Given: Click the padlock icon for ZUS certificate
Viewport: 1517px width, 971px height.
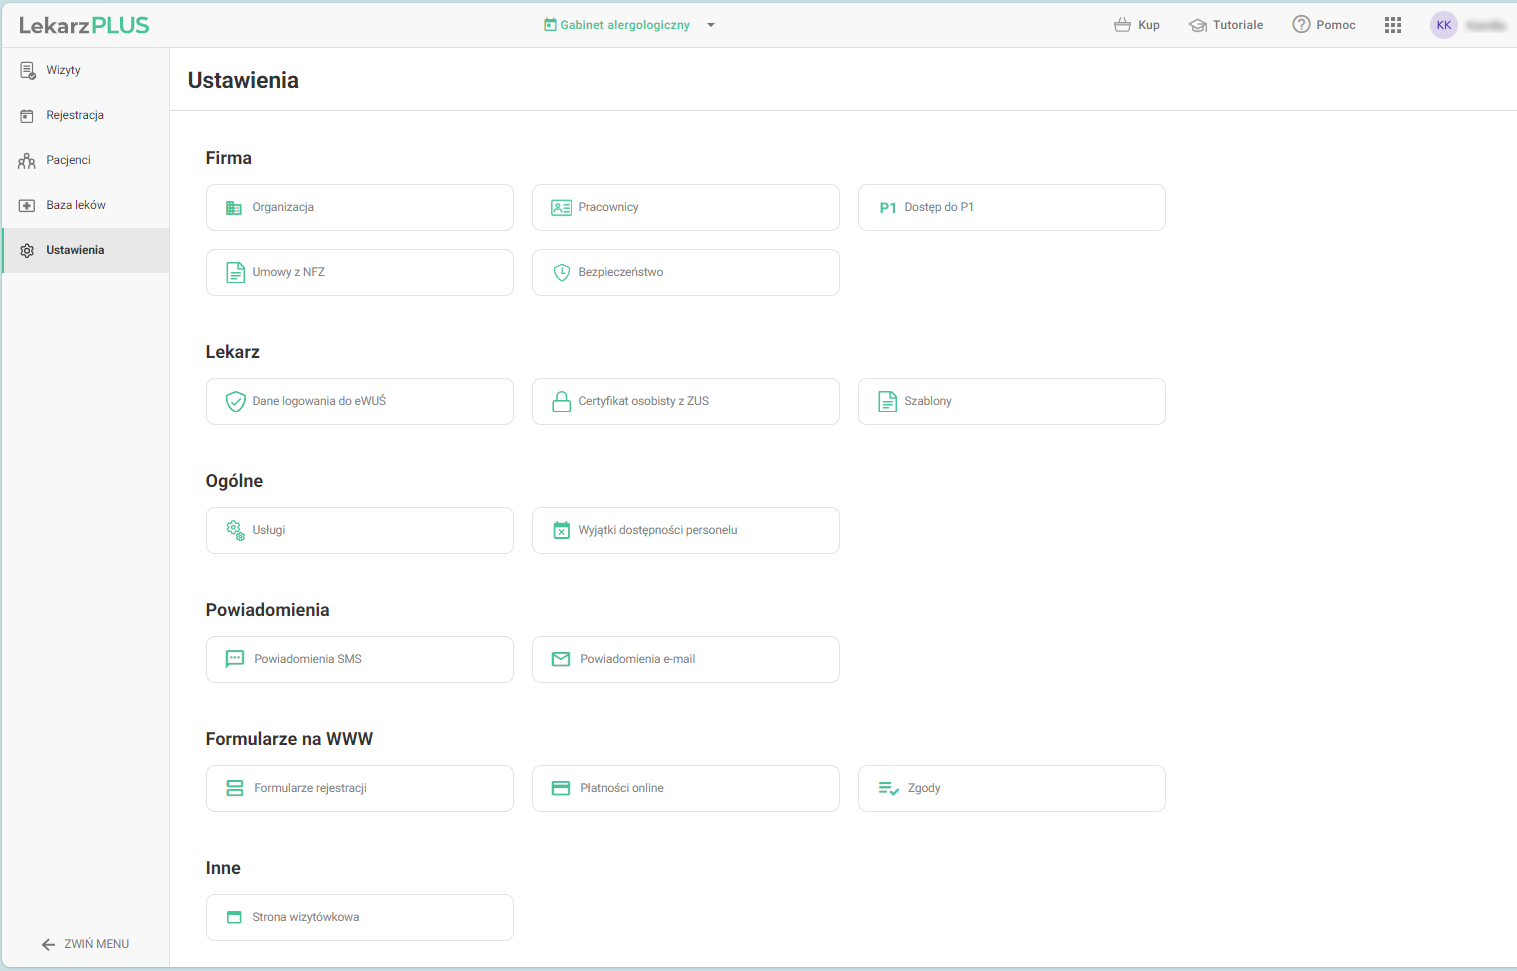Looking at the screenshot, I should [x=561, y=402].
